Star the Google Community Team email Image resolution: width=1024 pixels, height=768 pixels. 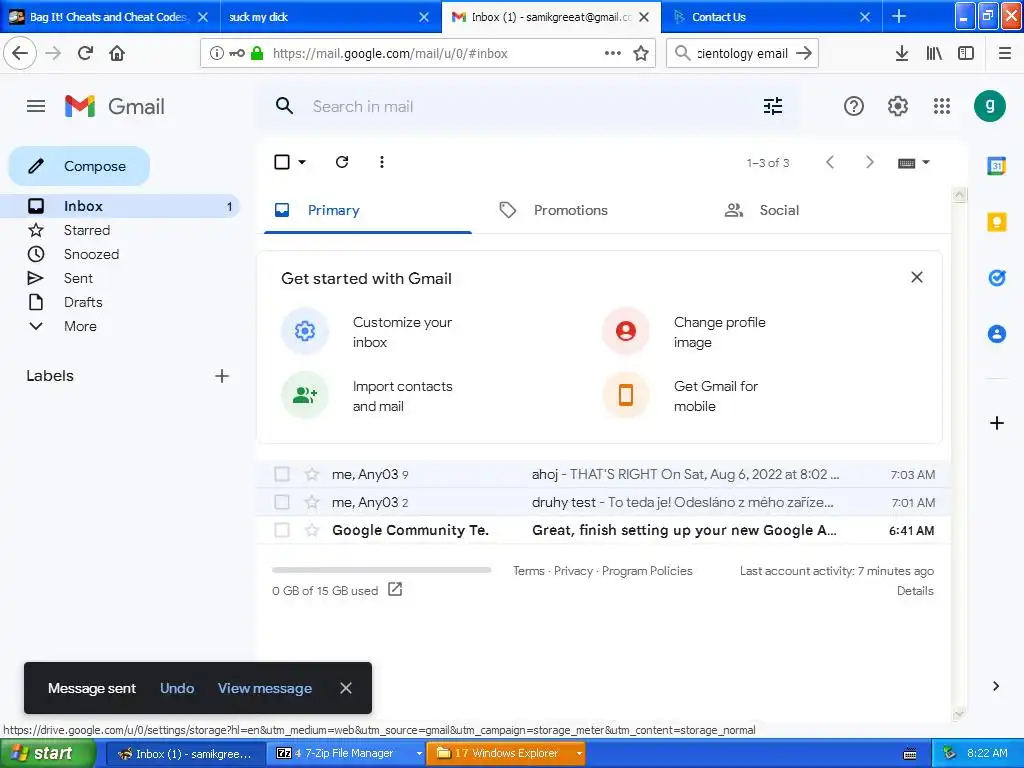click(312, 530)
